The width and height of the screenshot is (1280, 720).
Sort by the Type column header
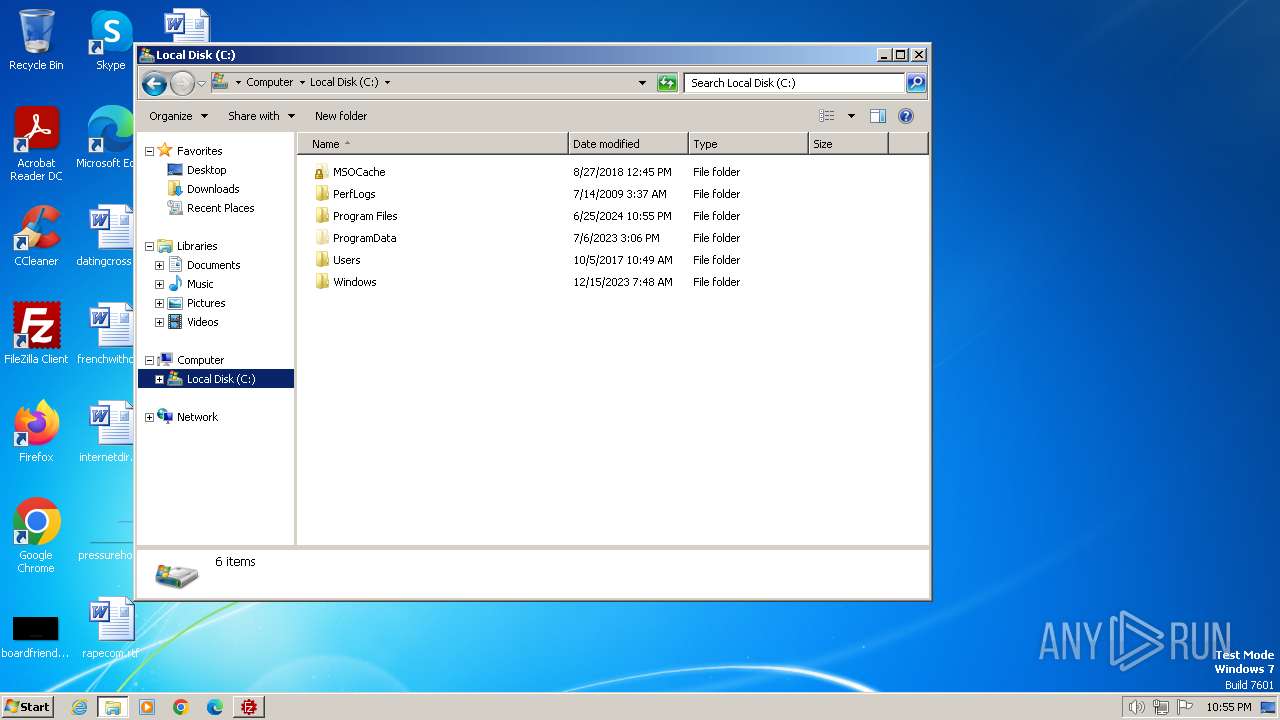[x=748, y=144]
